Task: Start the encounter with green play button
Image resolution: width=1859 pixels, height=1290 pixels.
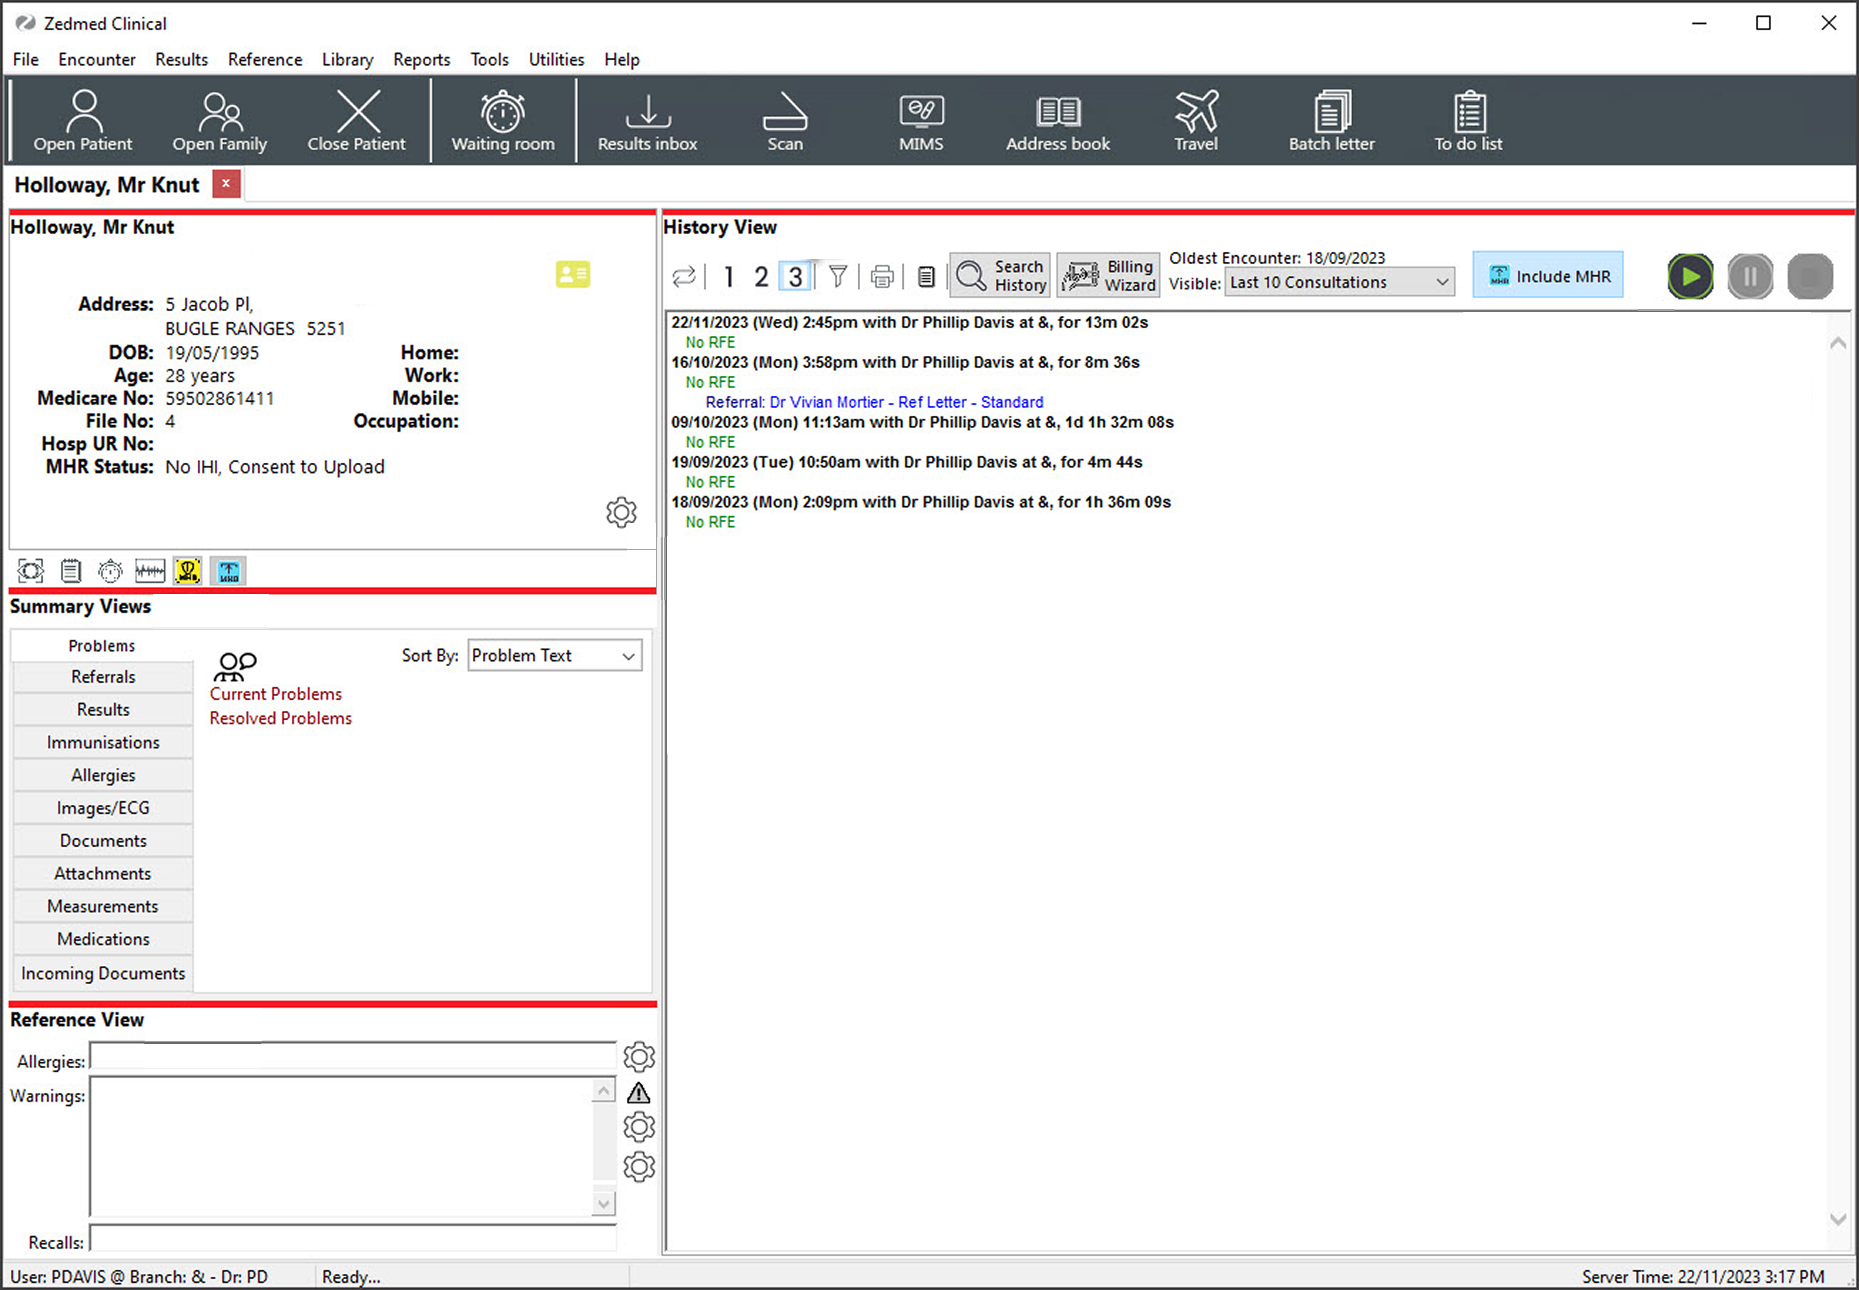Action: click(x=1690, y=276)
